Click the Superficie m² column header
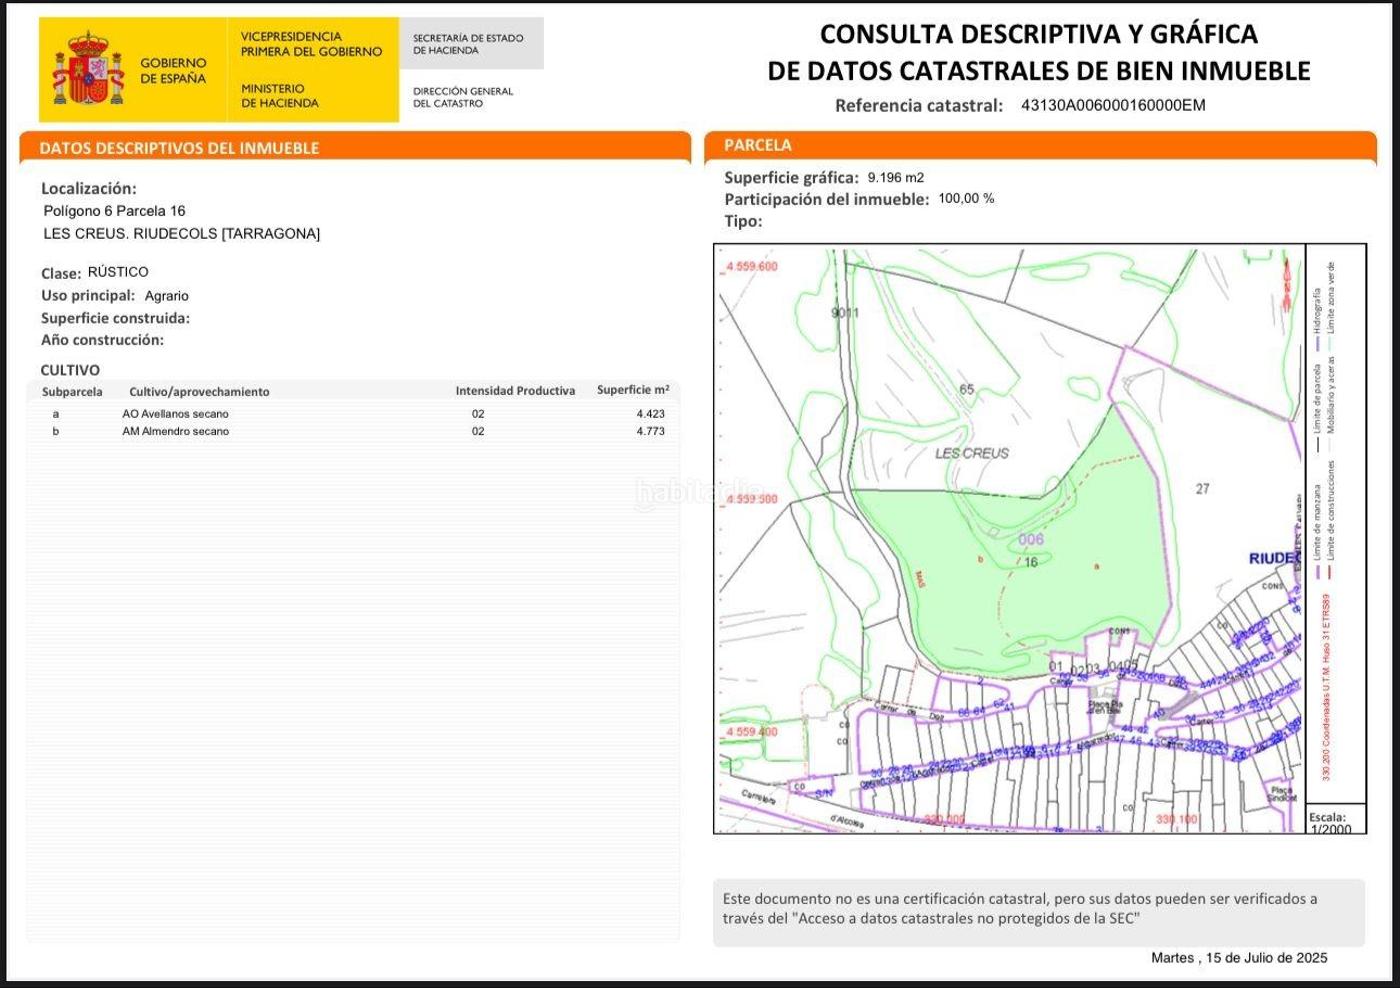Screen dimensions: 1400x988 (632, 390)
